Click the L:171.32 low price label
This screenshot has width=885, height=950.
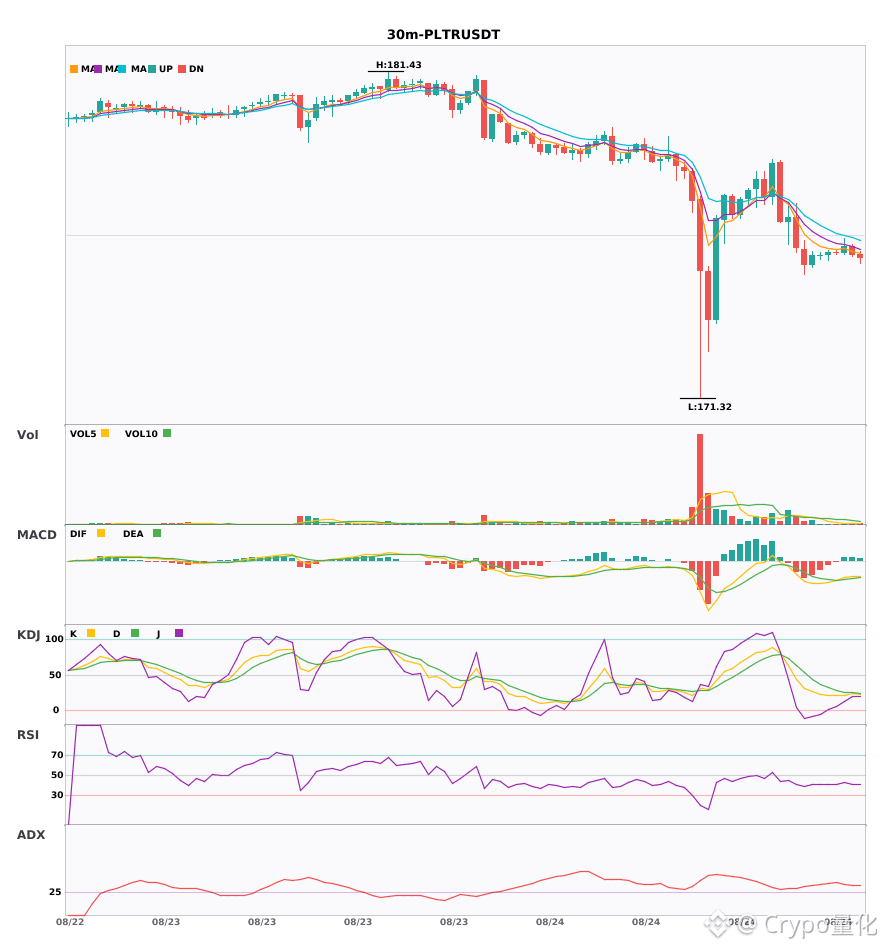point(709,407)
